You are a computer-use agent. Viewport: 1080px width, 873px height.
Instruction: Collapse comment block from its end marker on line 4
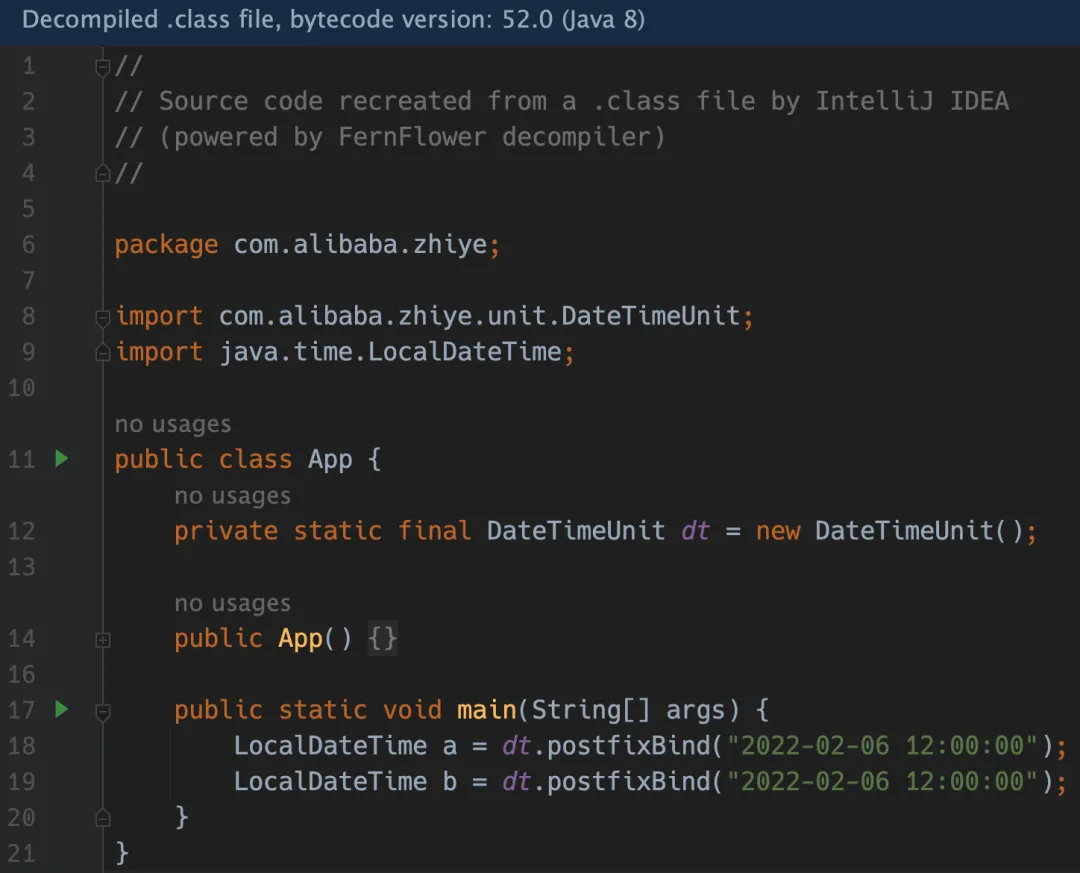click(103, 173)
